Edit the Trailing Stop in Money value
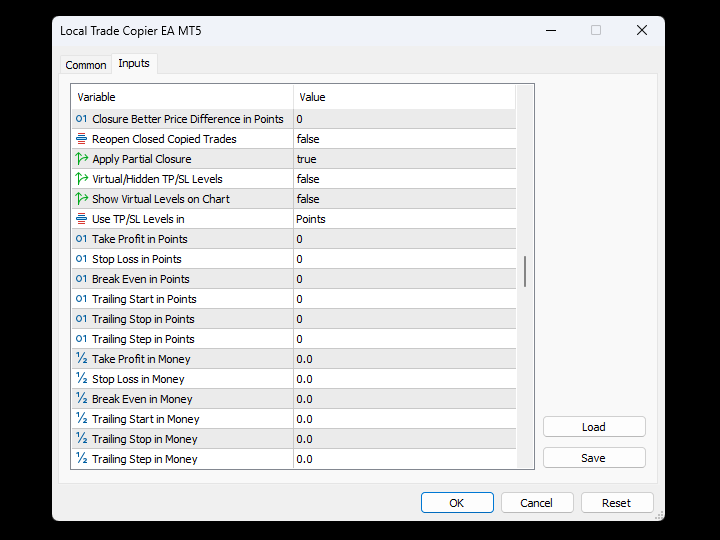This screenshot has height=540, width=720. point(405,439)
